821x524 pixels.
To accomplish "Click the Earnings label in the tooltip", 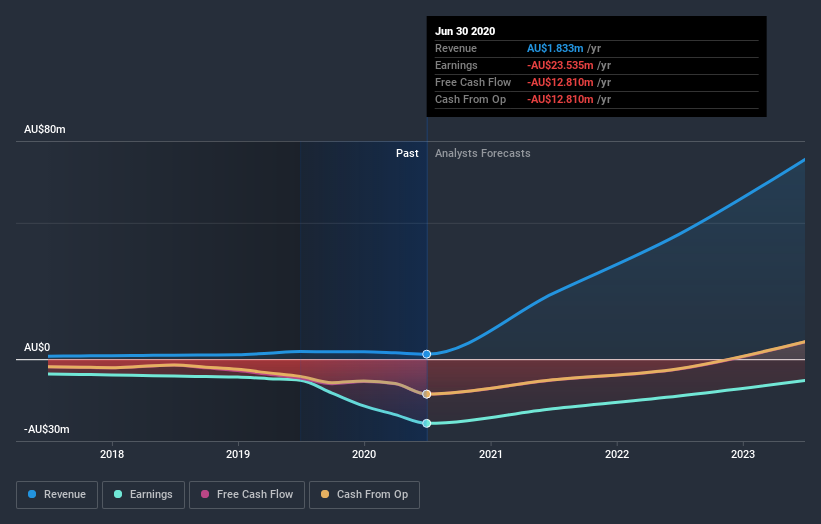I will pos(456,65).
